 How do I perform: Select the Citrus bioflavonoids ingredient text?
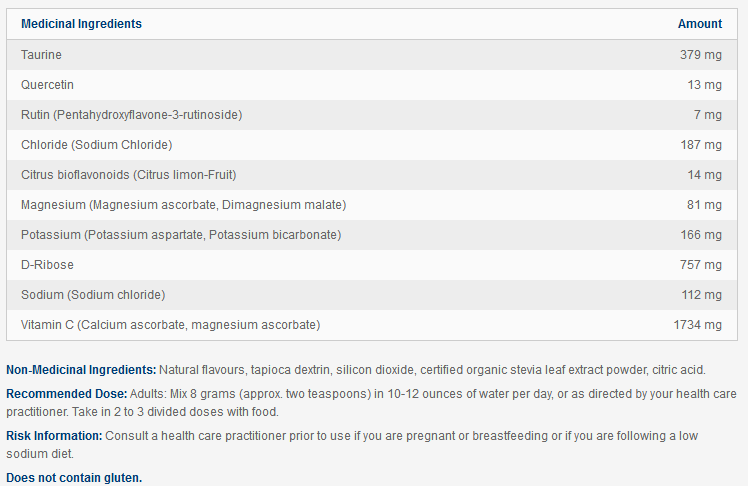(128, 175)
